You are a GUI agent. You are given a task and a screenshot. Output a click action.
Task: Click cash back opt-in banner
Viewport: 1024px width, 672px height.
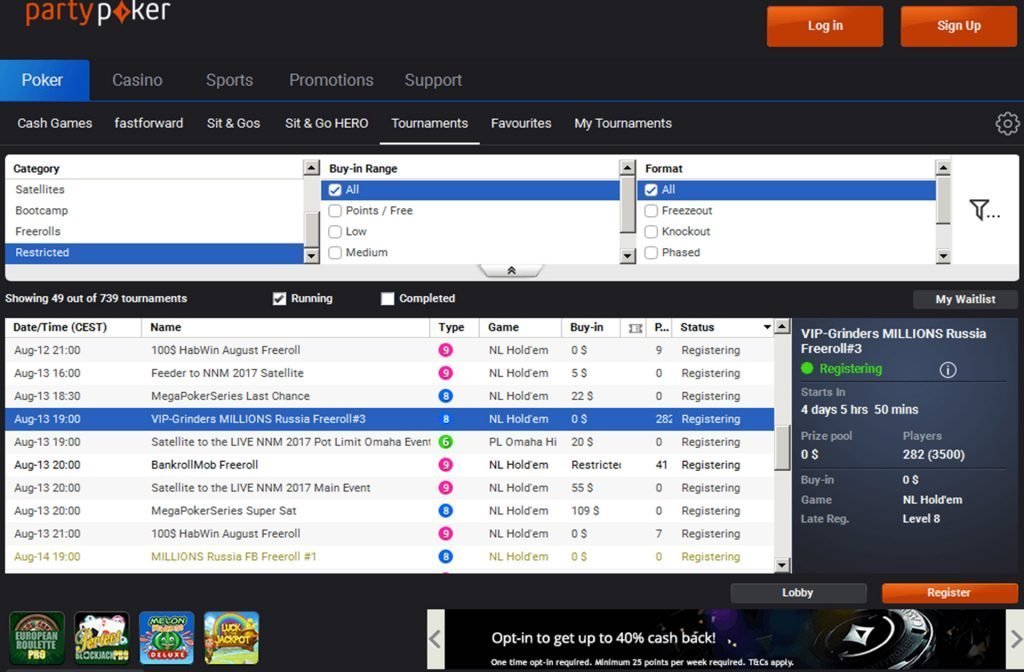point(725,639)
